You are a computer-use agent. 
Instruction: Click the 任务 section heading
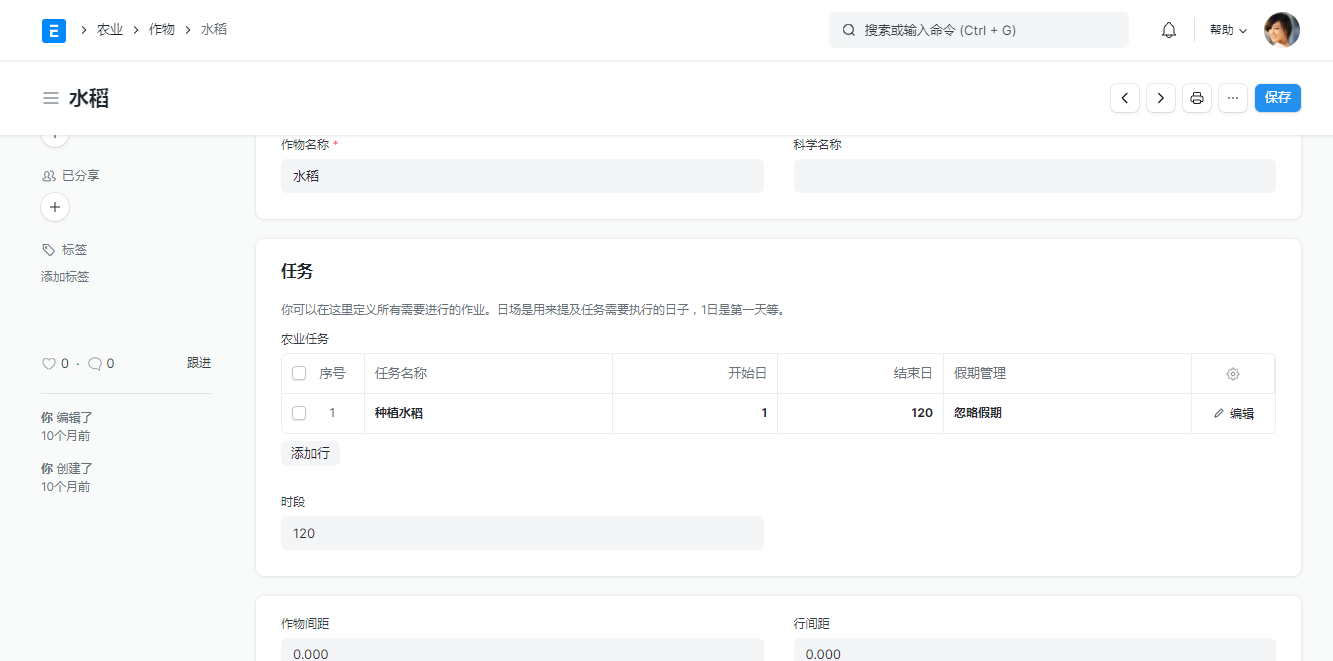point(297,271)
